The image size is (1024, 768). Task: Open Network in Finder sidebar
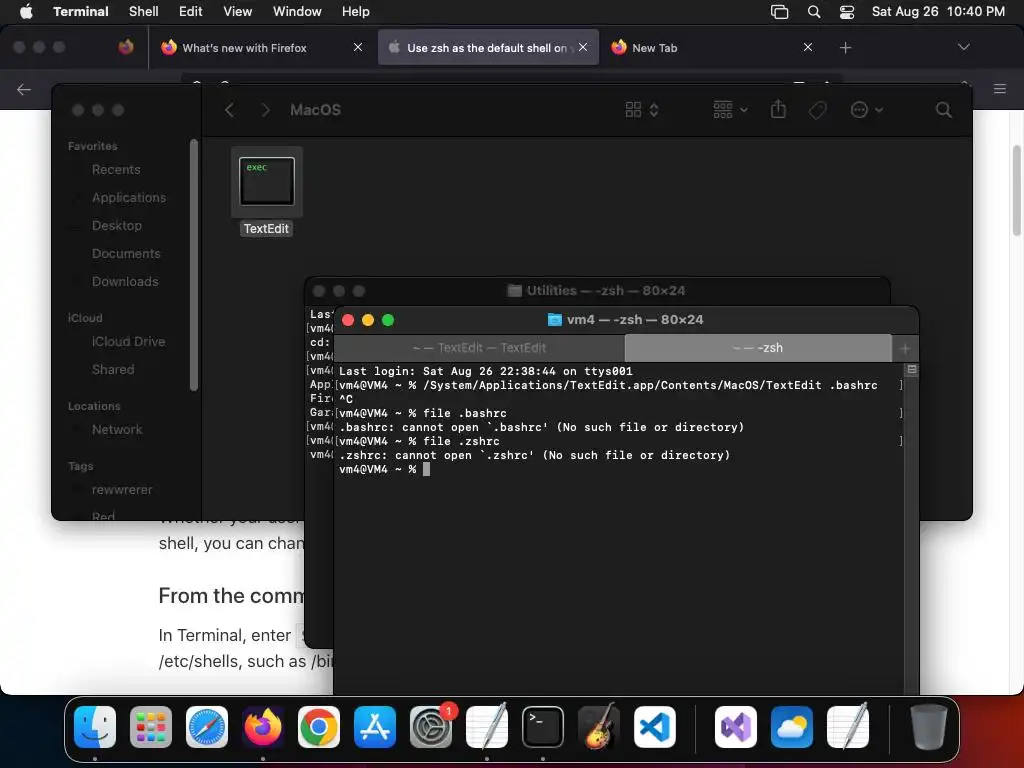pyautogui.click(x=117, y=430)
